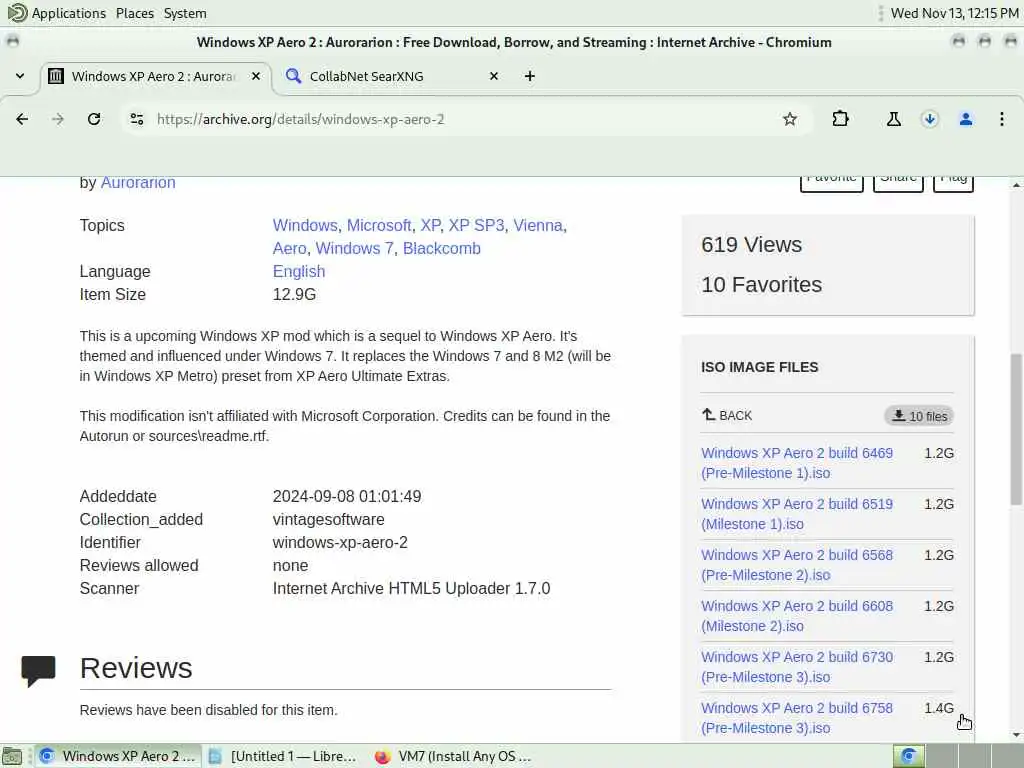The width and height of the screenshot is (1024, 768).
Task: Go back to the previous page
Action: tap(22, 119)
